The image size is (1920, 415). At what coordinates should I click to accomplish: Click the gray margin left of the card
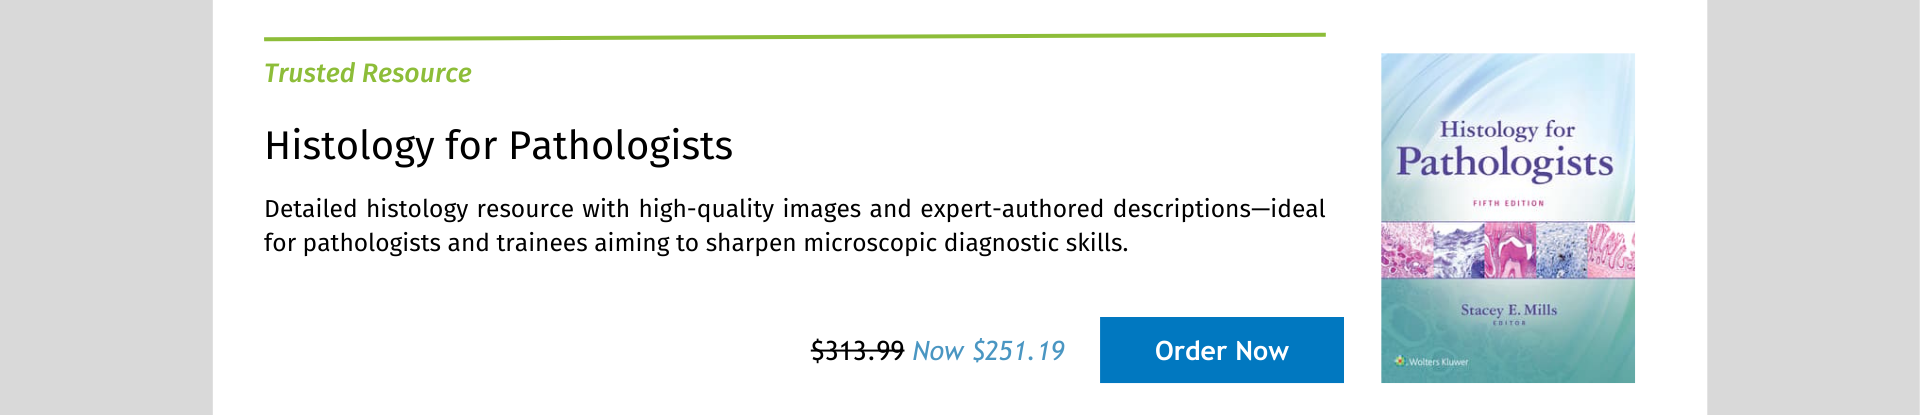pyautogui.click(x=106, y=207)
